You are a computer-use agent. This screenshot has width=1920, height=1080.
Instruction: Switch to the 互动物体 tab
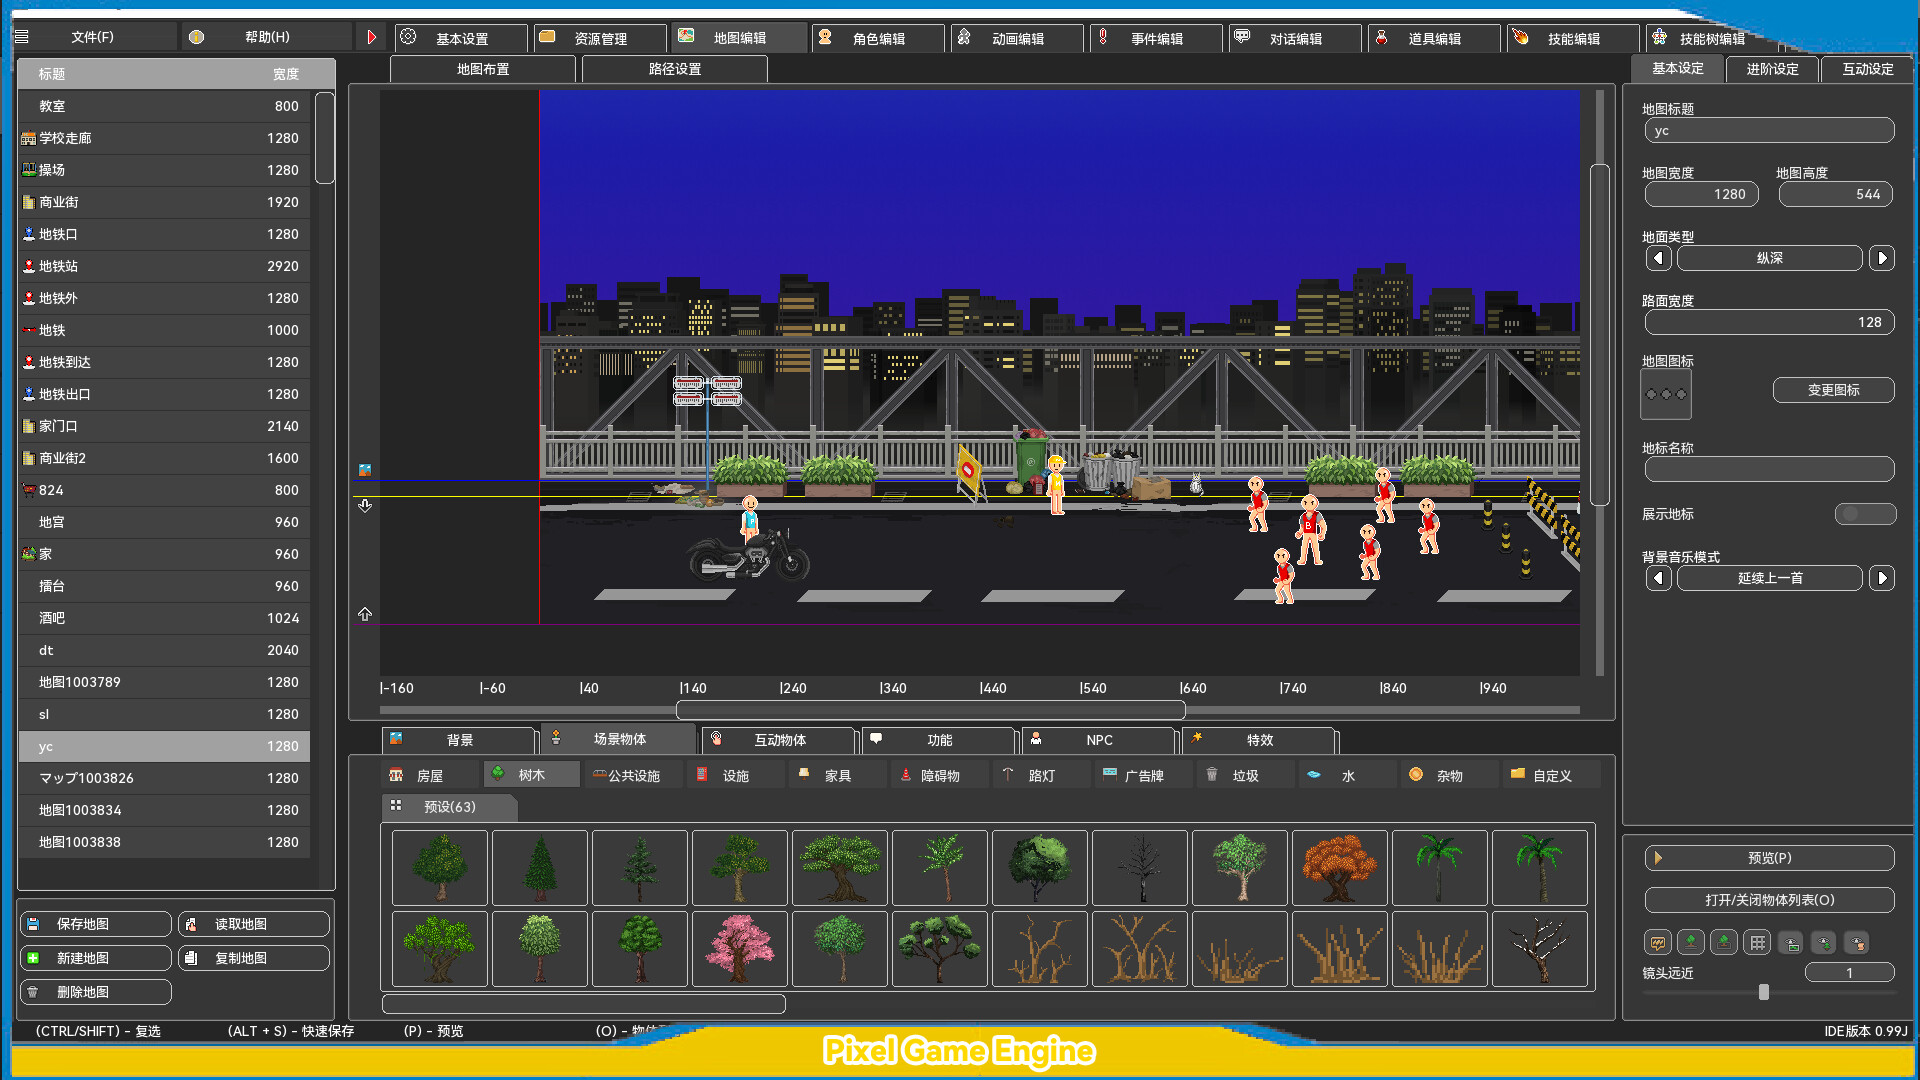778,740
